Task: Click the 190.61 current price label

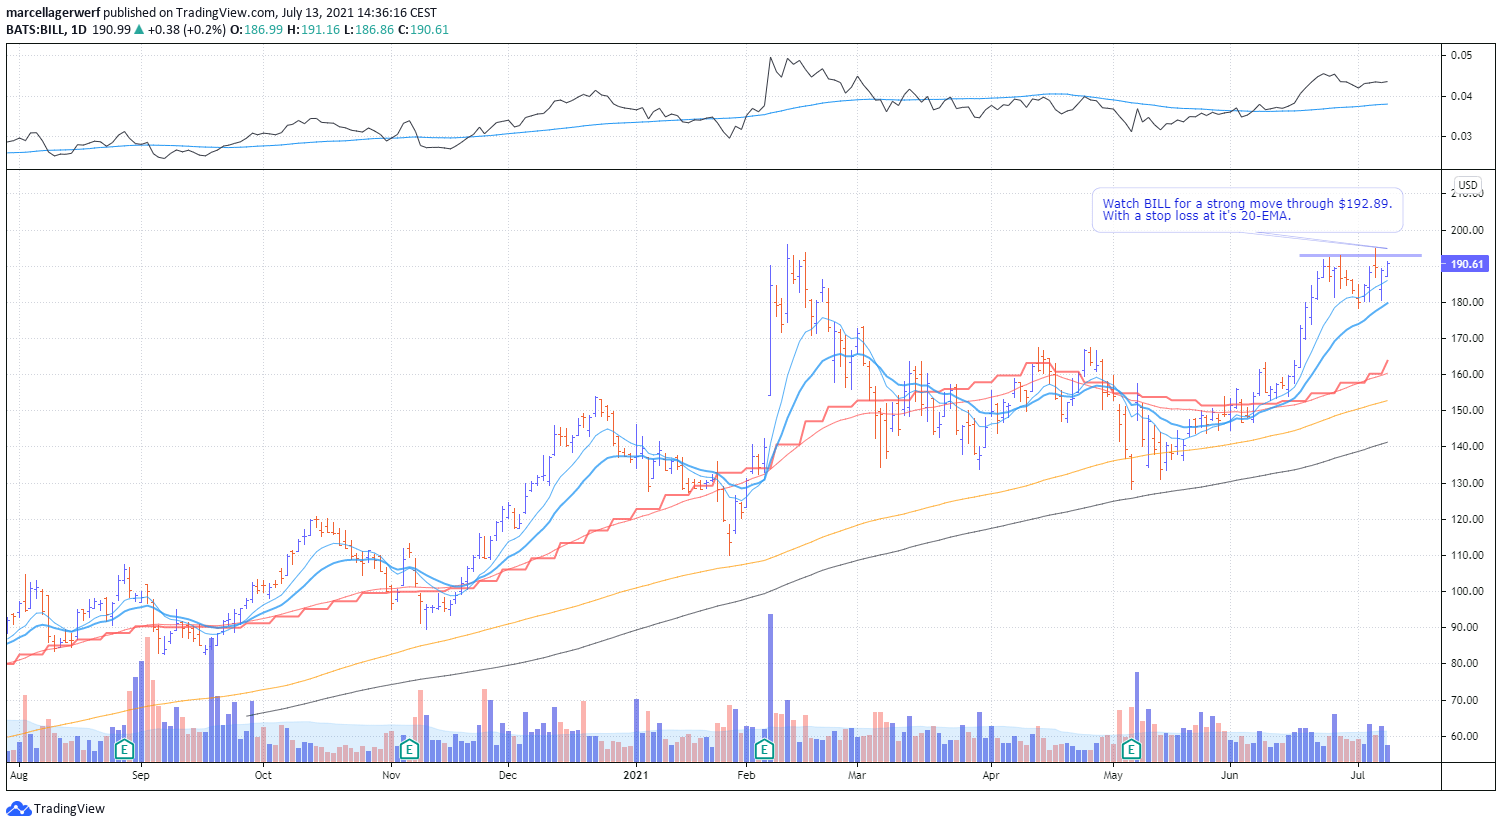Action: pyautogui.click(x=1467, y=264)
